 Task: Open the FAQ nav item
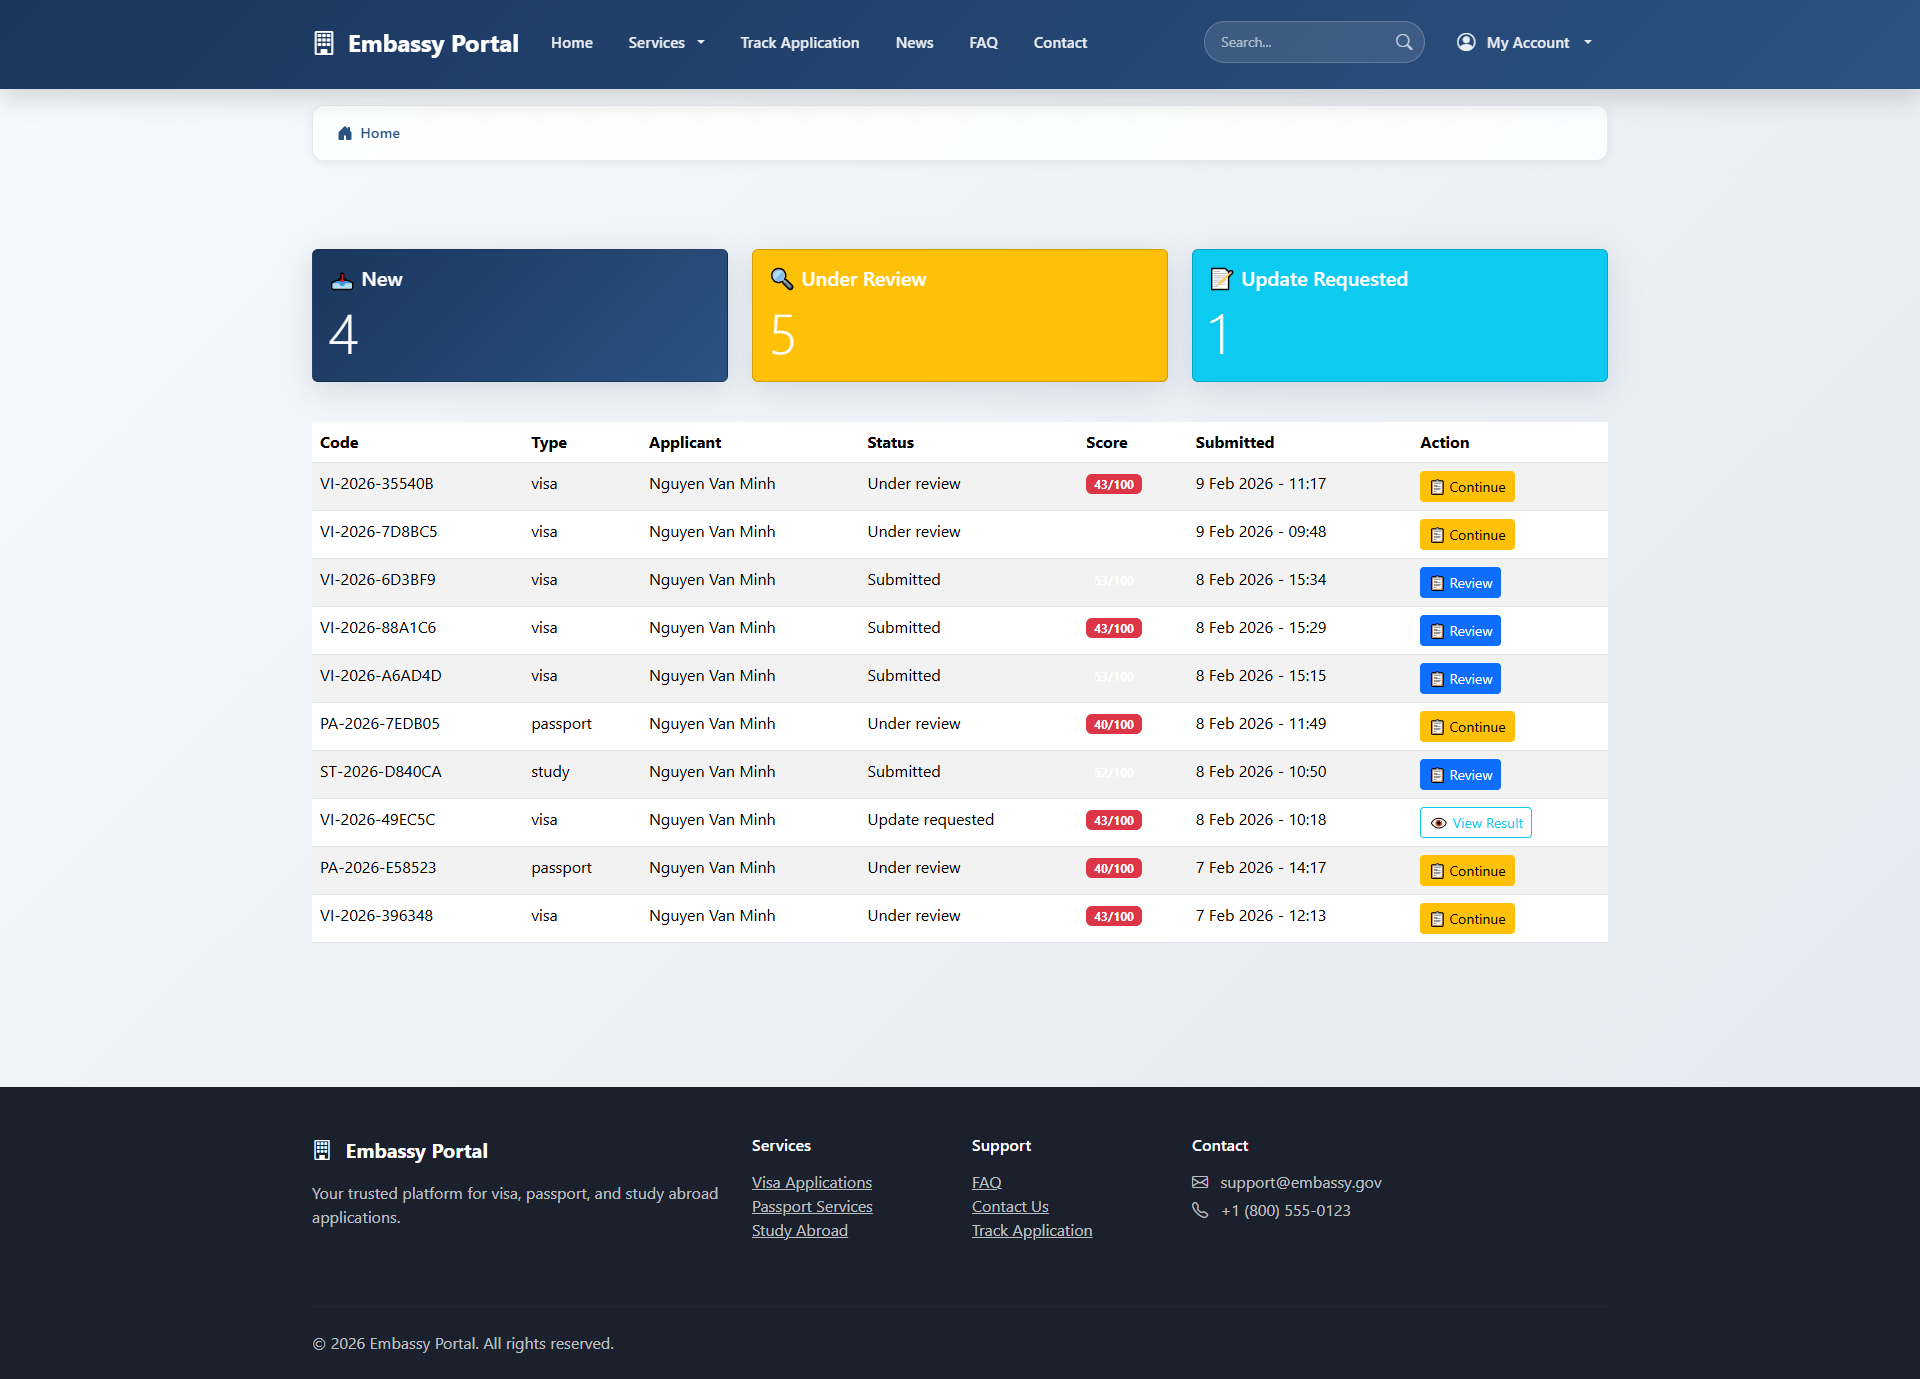tap(983, 43)
